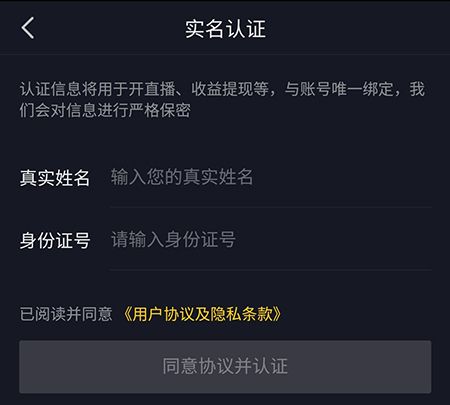Click empty area right of 请输入身份证号 placeholder
The height and width of the screenshot is (405, 450).
coord(333,239)
